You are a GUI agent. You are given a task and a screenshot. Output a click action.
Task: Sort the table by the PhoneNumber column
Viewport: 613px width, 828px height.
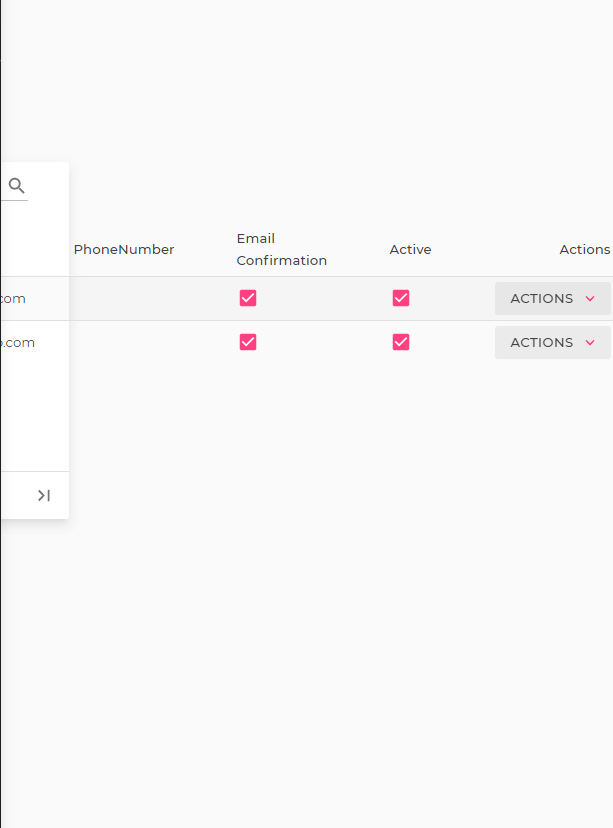click(x=123, y=249)
